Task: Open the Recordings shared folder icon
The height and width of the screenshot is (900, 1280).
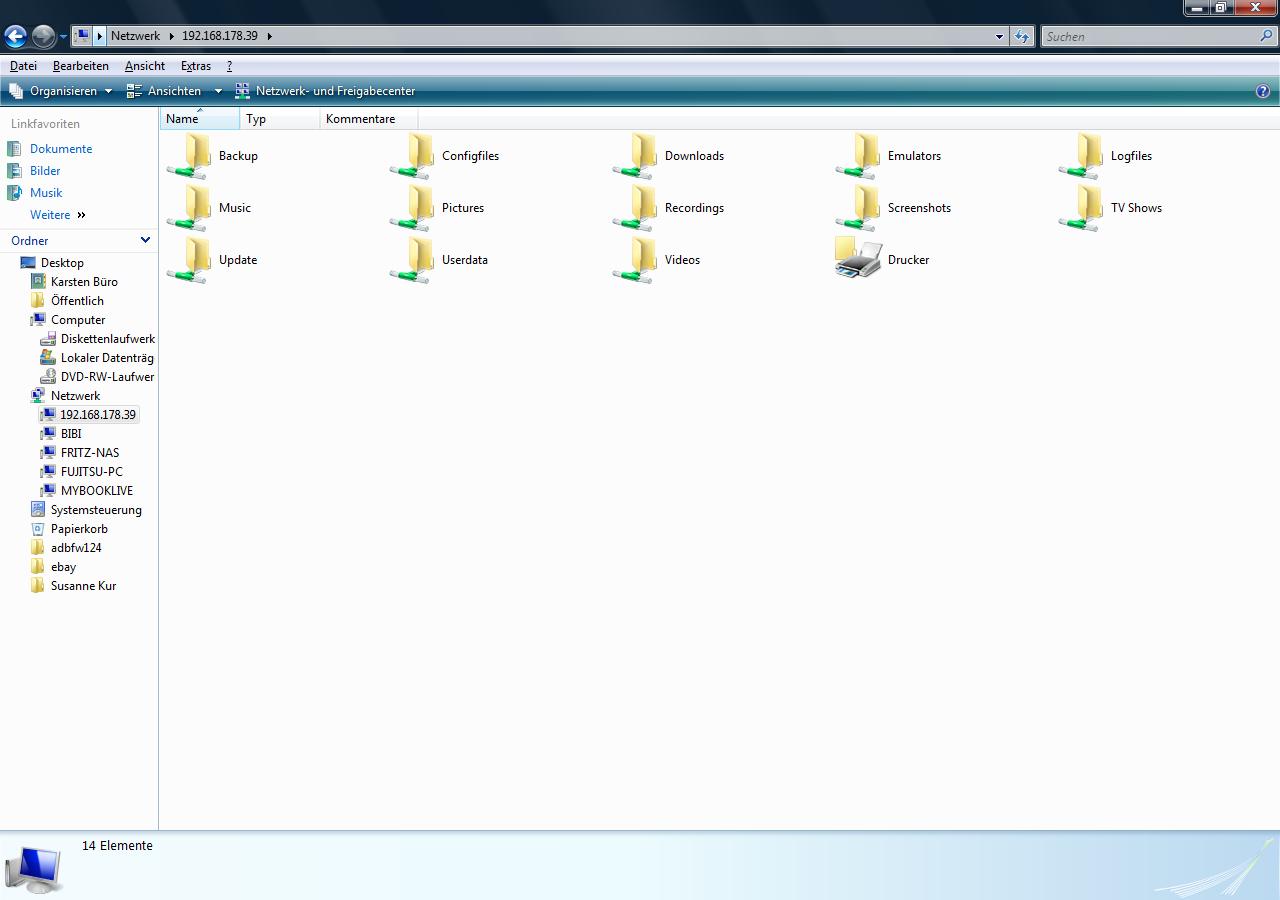Action: pyautogui.click(x=636, y=209)
